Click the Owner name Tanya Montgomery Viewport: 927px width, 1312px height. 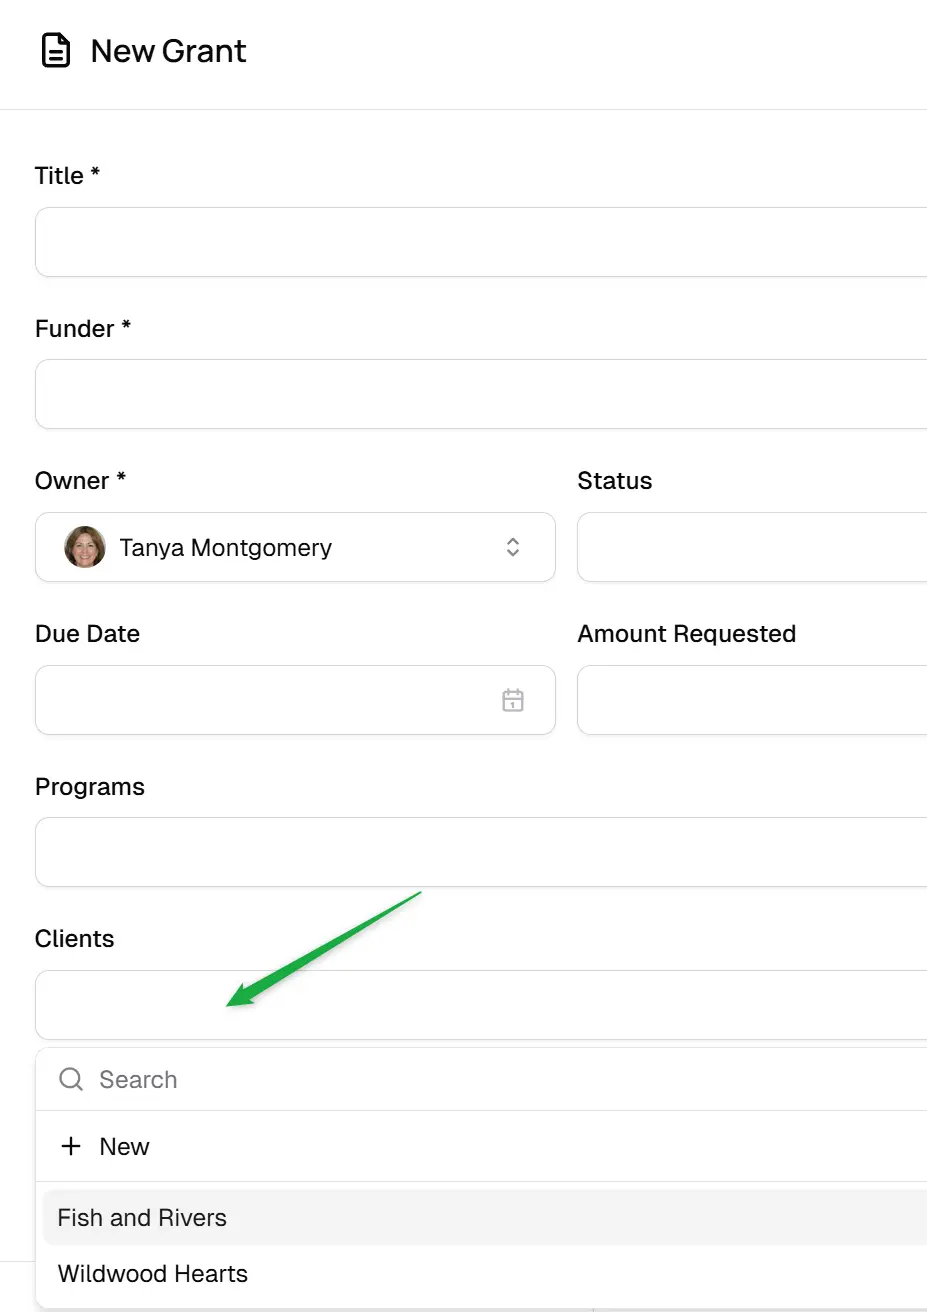coord(225,548)
